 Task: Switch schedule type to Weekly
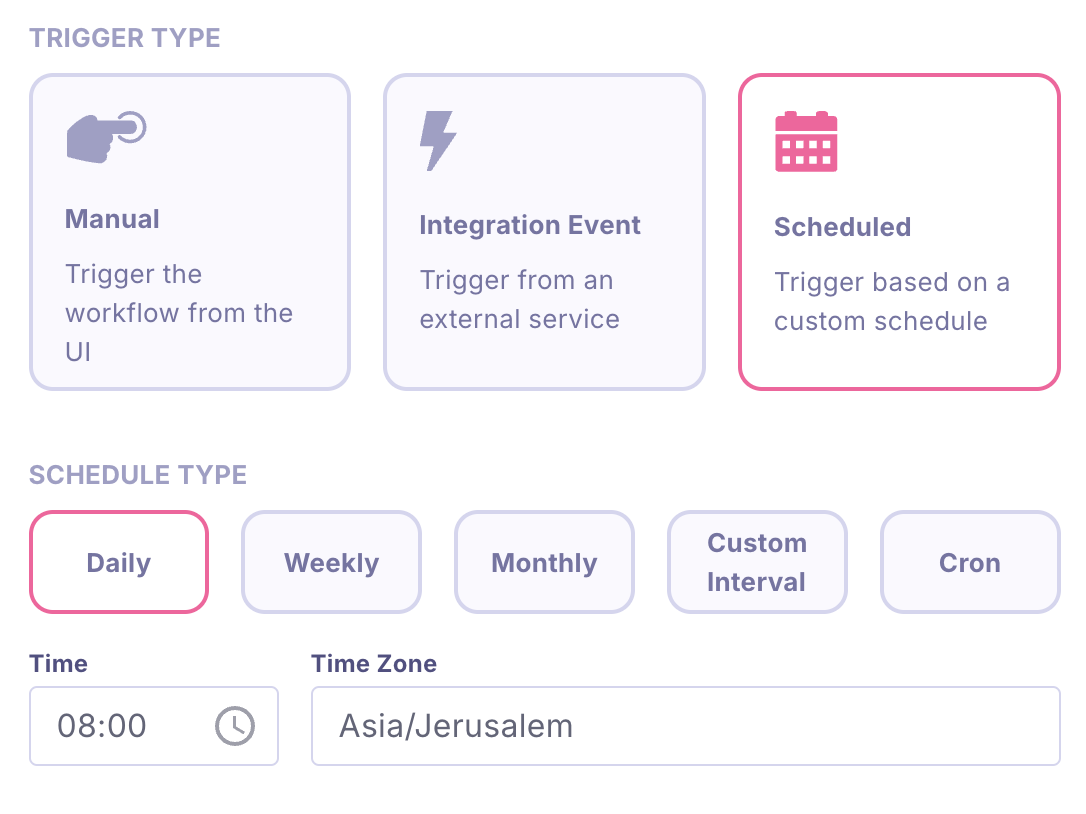[331, 563]
